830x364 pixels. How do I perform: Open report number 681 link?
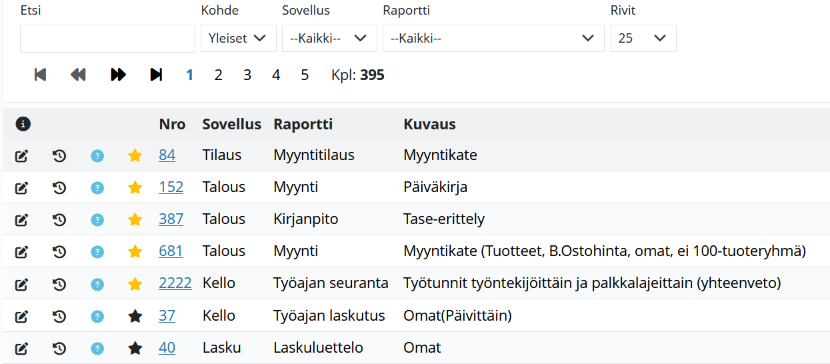click(x=171, y=251)
